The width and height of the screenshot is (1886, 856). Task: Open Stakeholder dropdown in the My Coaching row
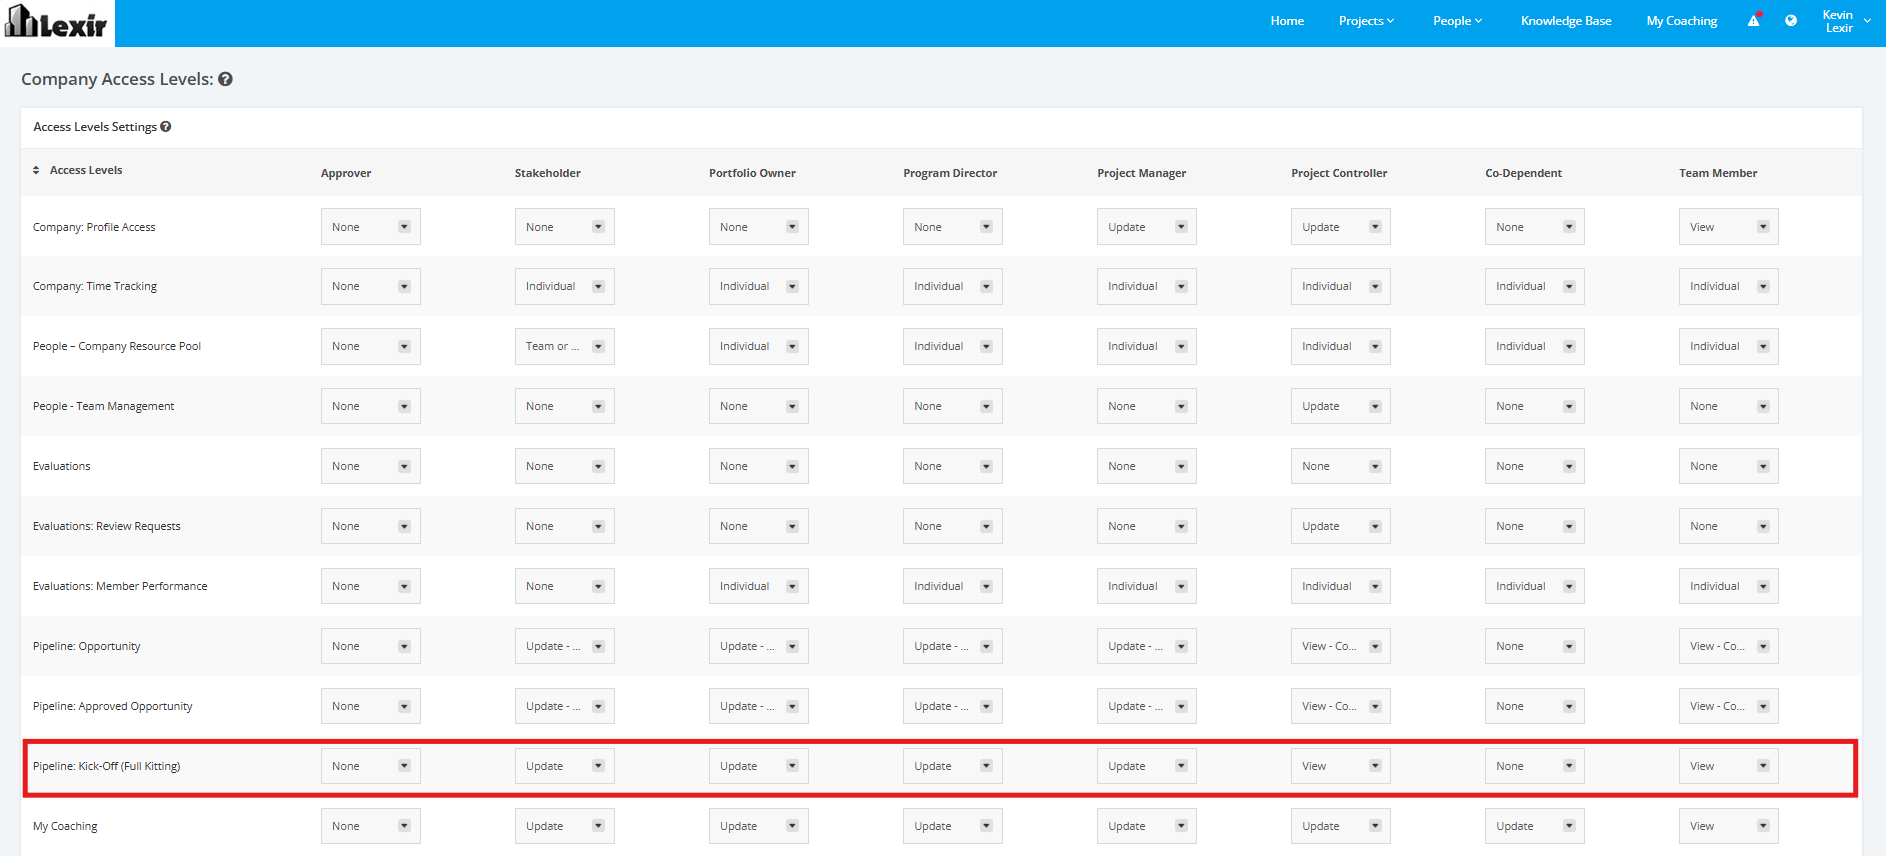[565, 826]
